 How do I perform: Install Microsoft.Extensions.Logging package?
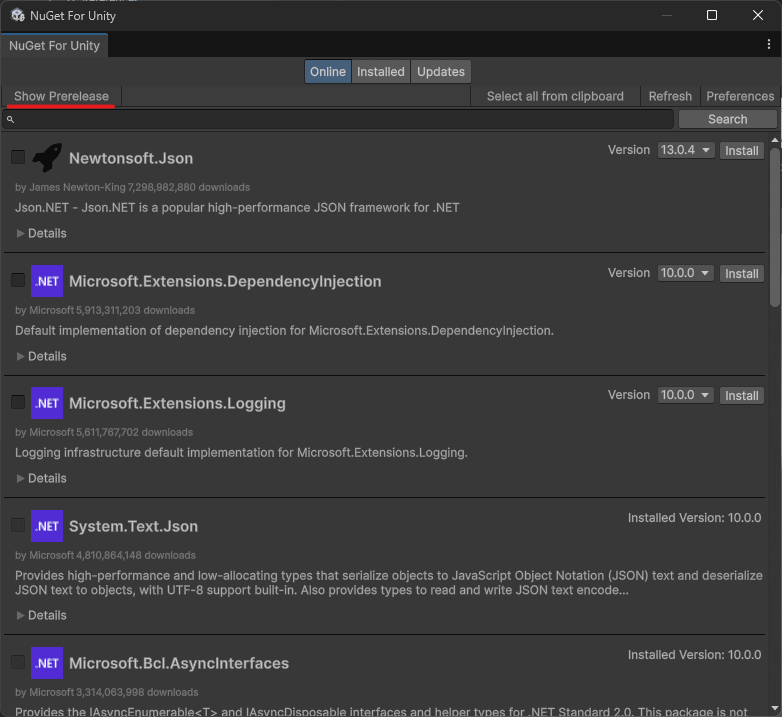(x=742, y=396)
